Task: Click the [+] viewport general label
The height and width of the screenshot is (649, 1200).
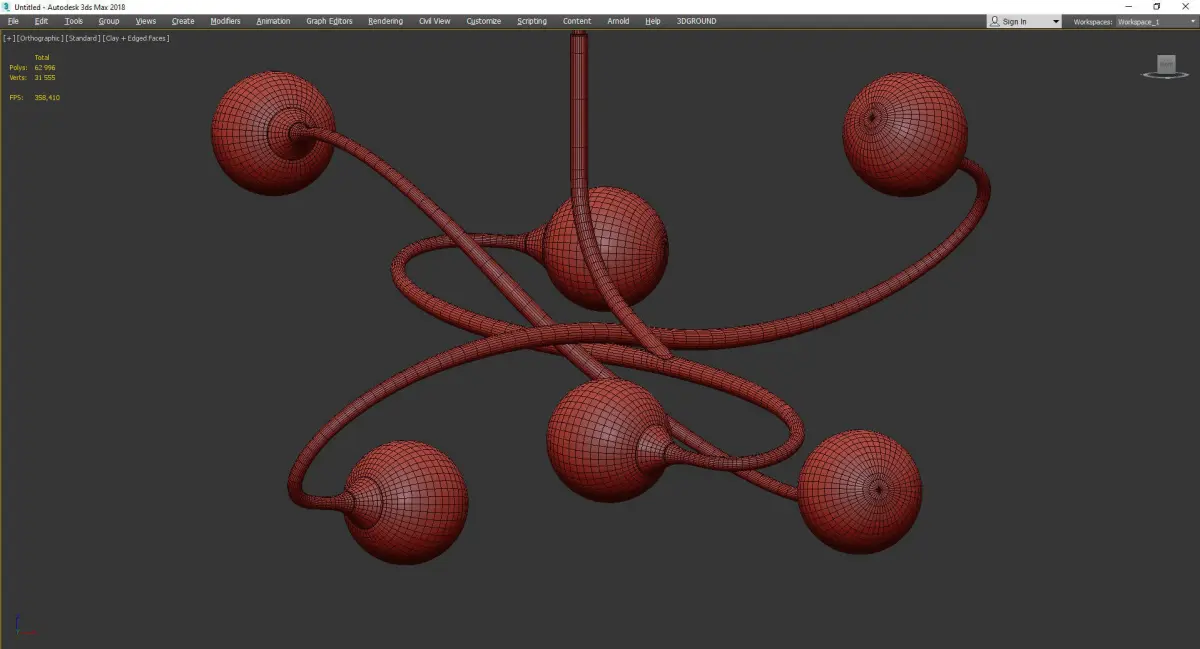Action: (9, 38)
